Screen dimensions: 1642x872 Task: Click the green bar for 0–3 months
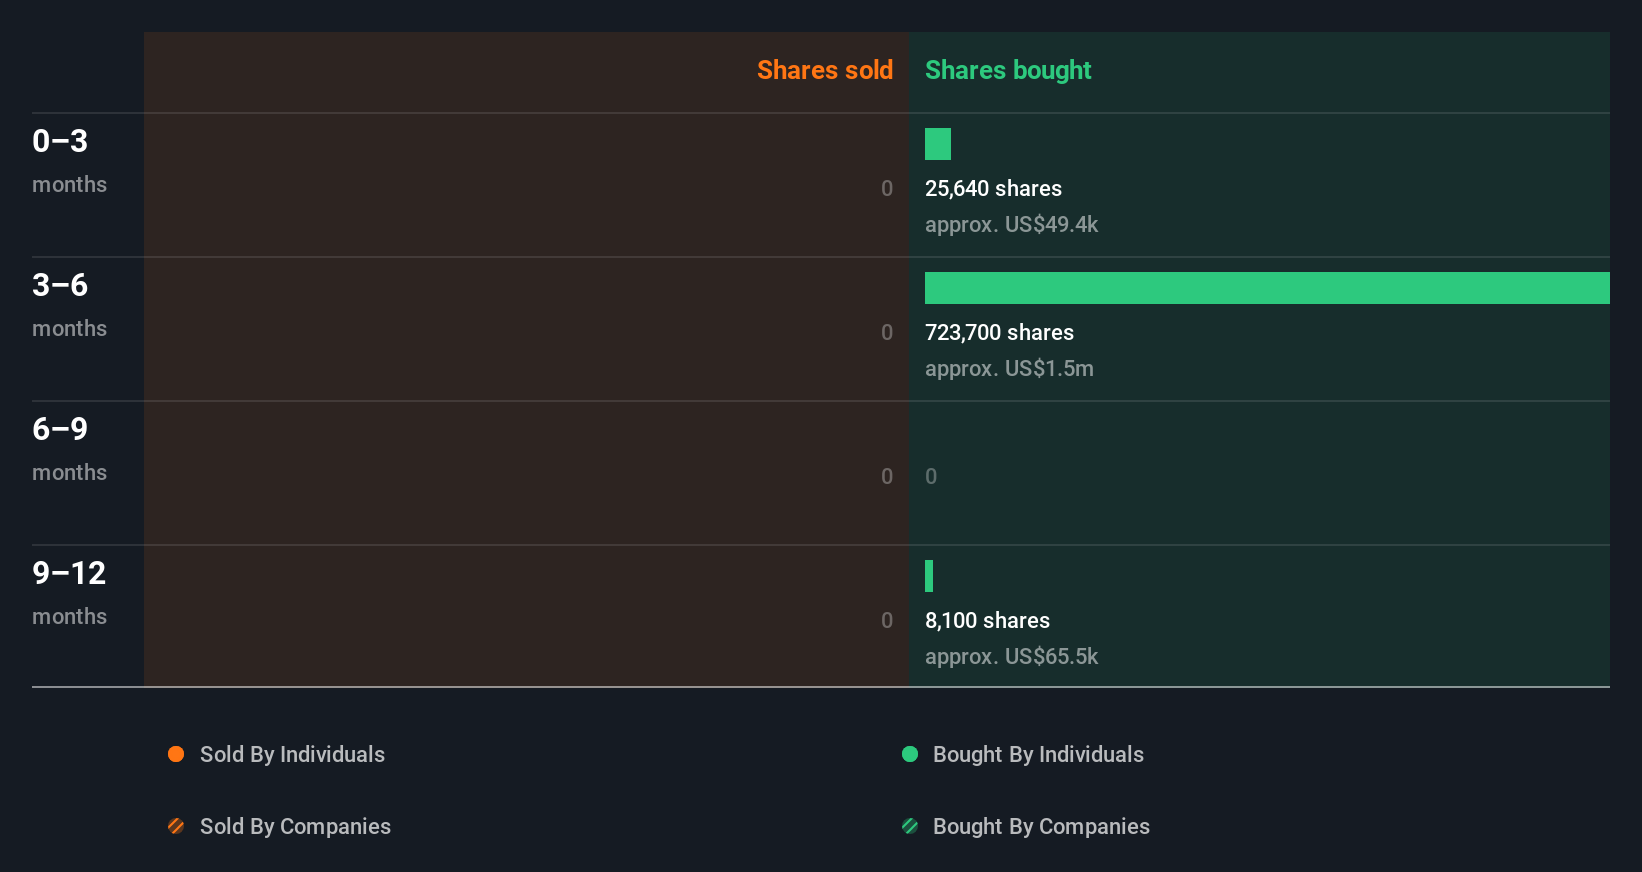click(x=938, y=144)
